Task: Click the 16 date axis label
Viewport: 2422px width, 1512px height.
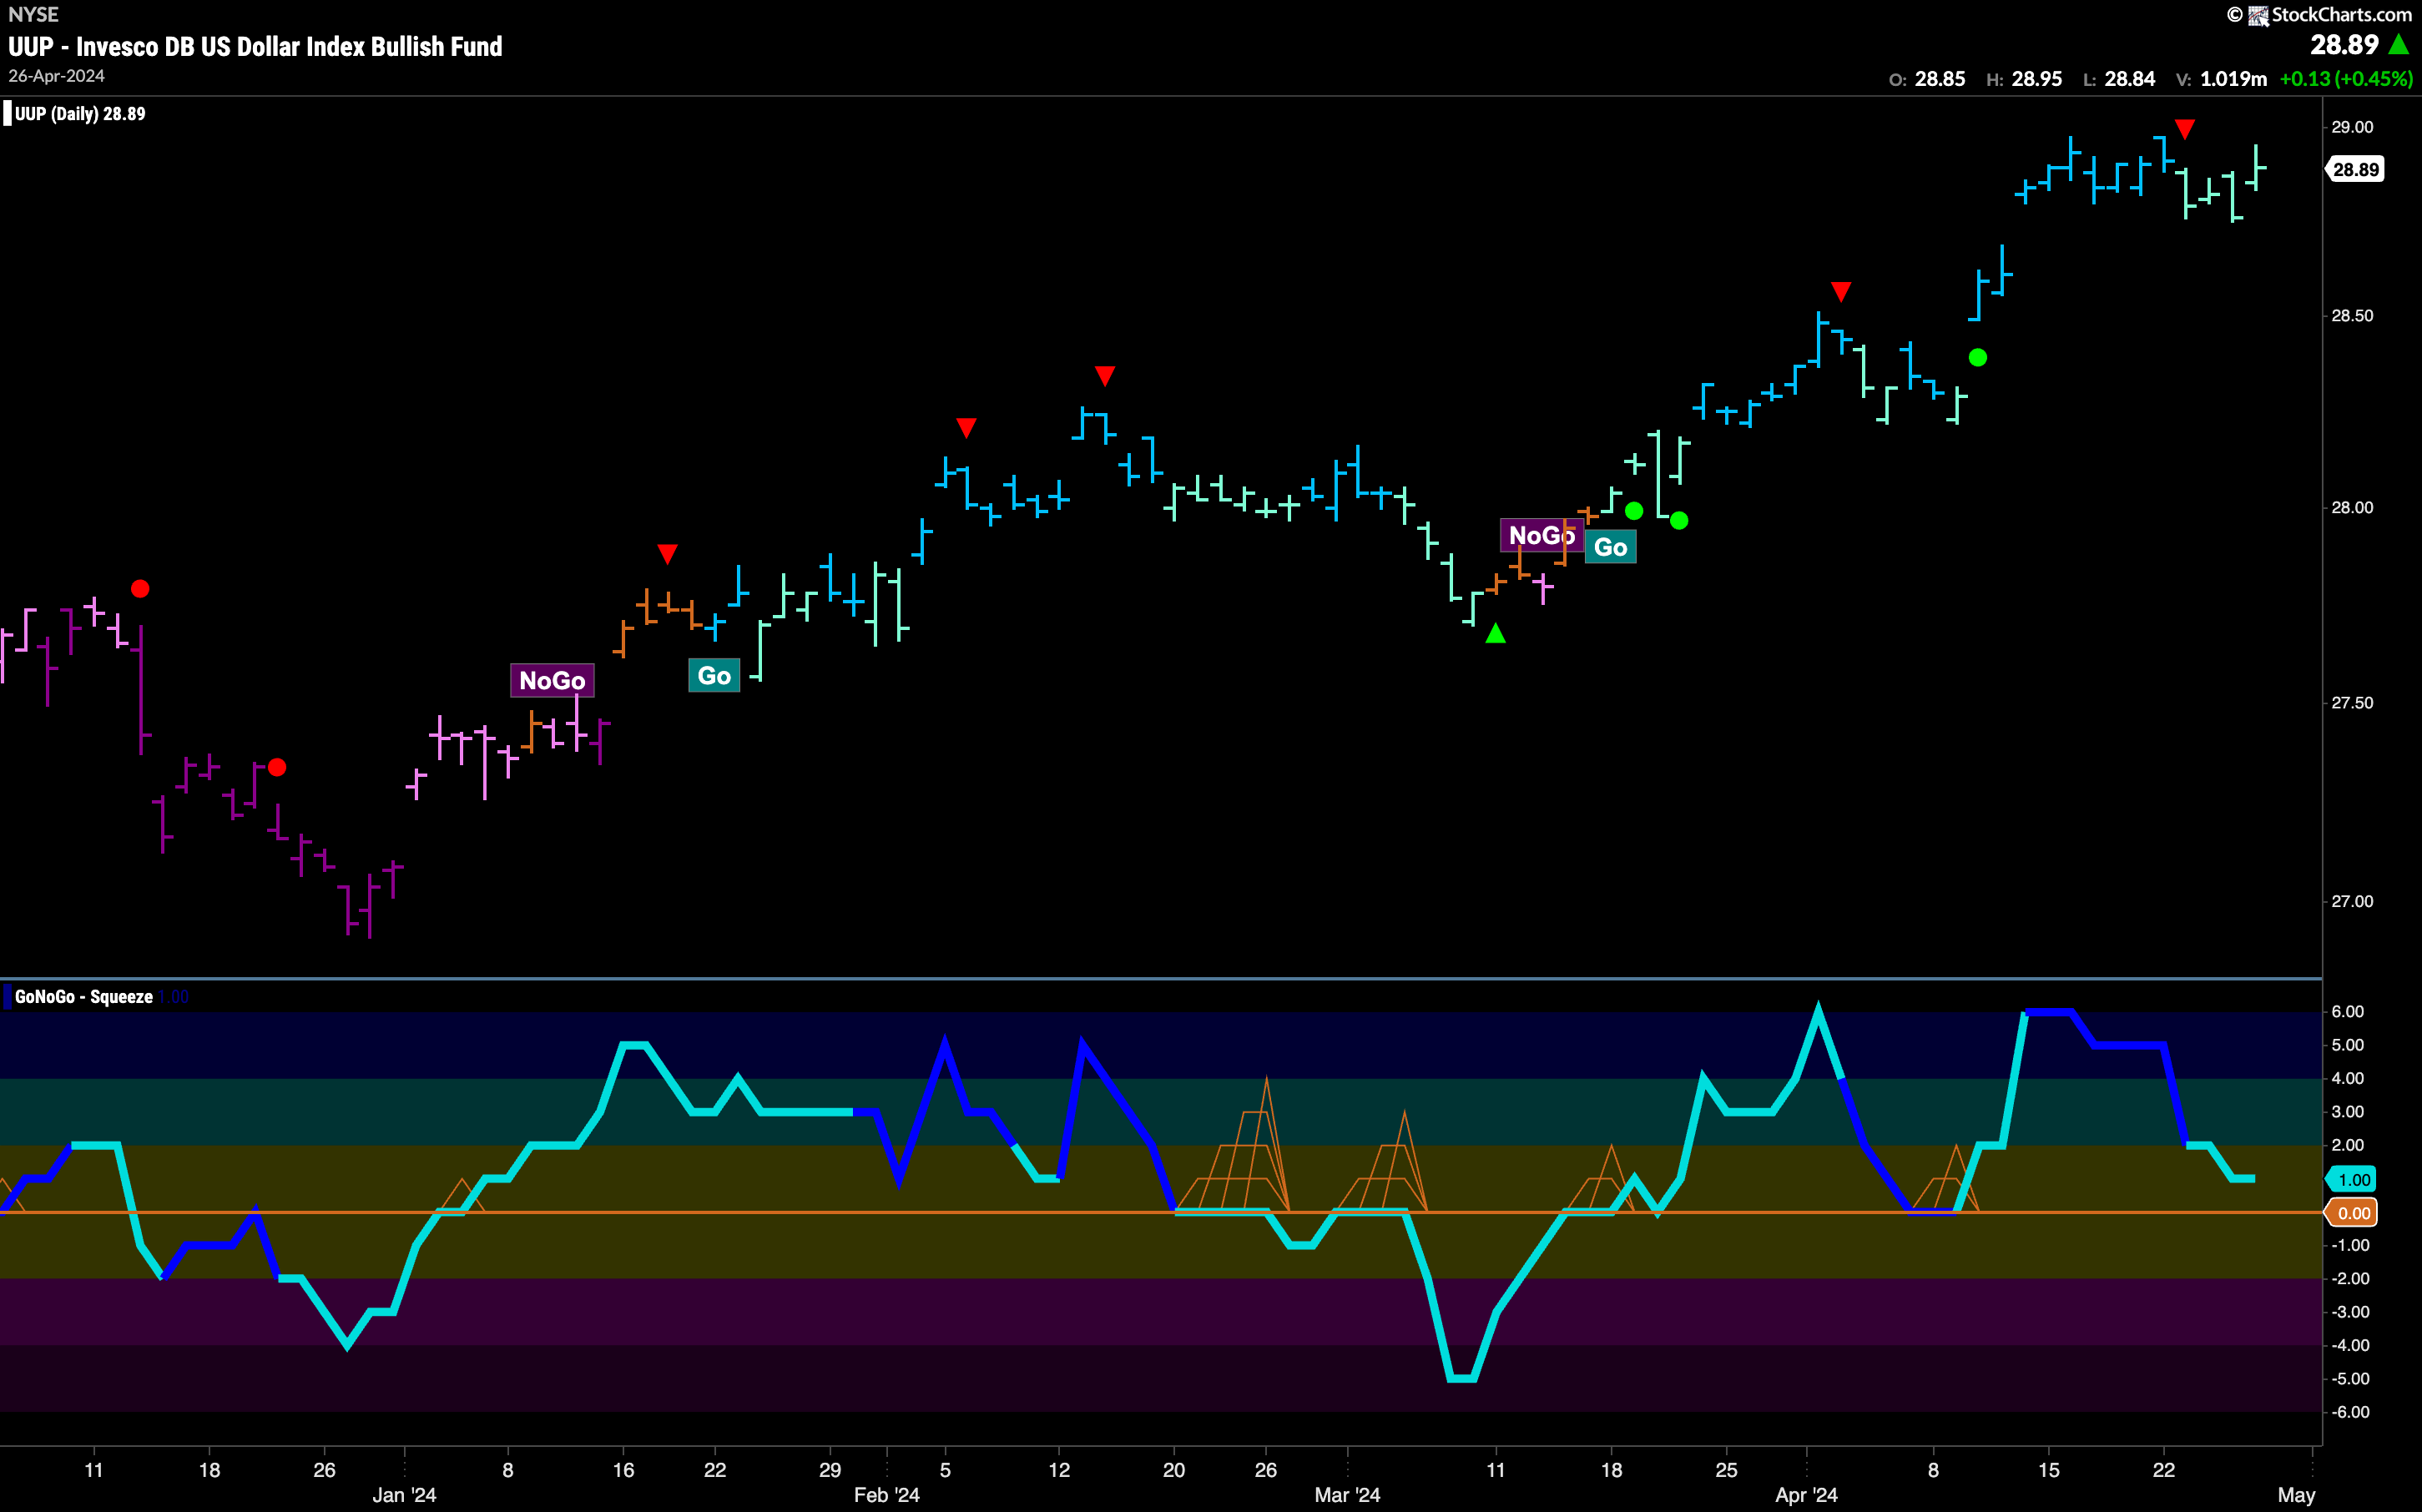Action: pos(623,1470)
